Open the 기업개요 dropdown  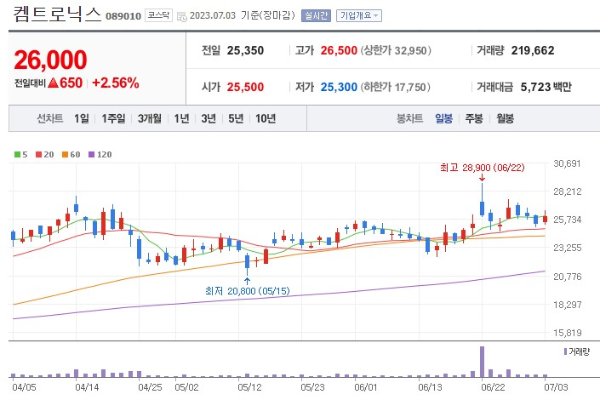pyautogui.click(x=359, y=16)
